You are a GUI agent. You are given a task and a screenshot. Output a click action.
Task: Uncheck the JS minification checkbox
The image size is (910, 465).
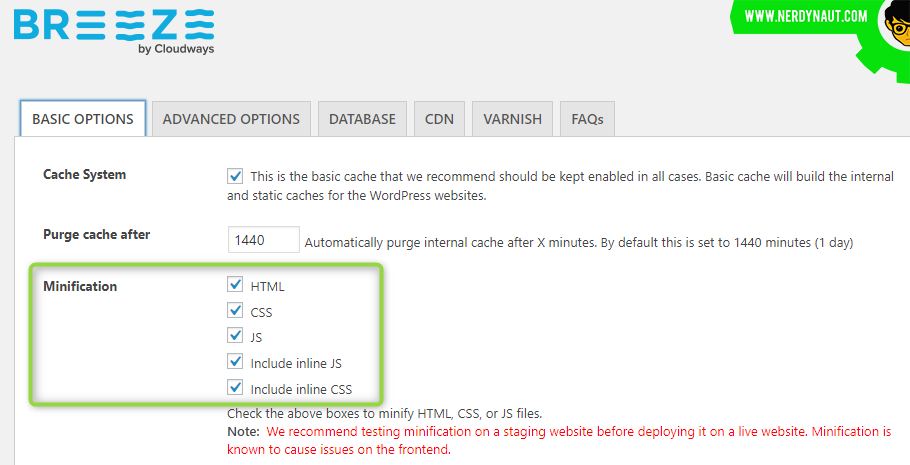(235, 336)
